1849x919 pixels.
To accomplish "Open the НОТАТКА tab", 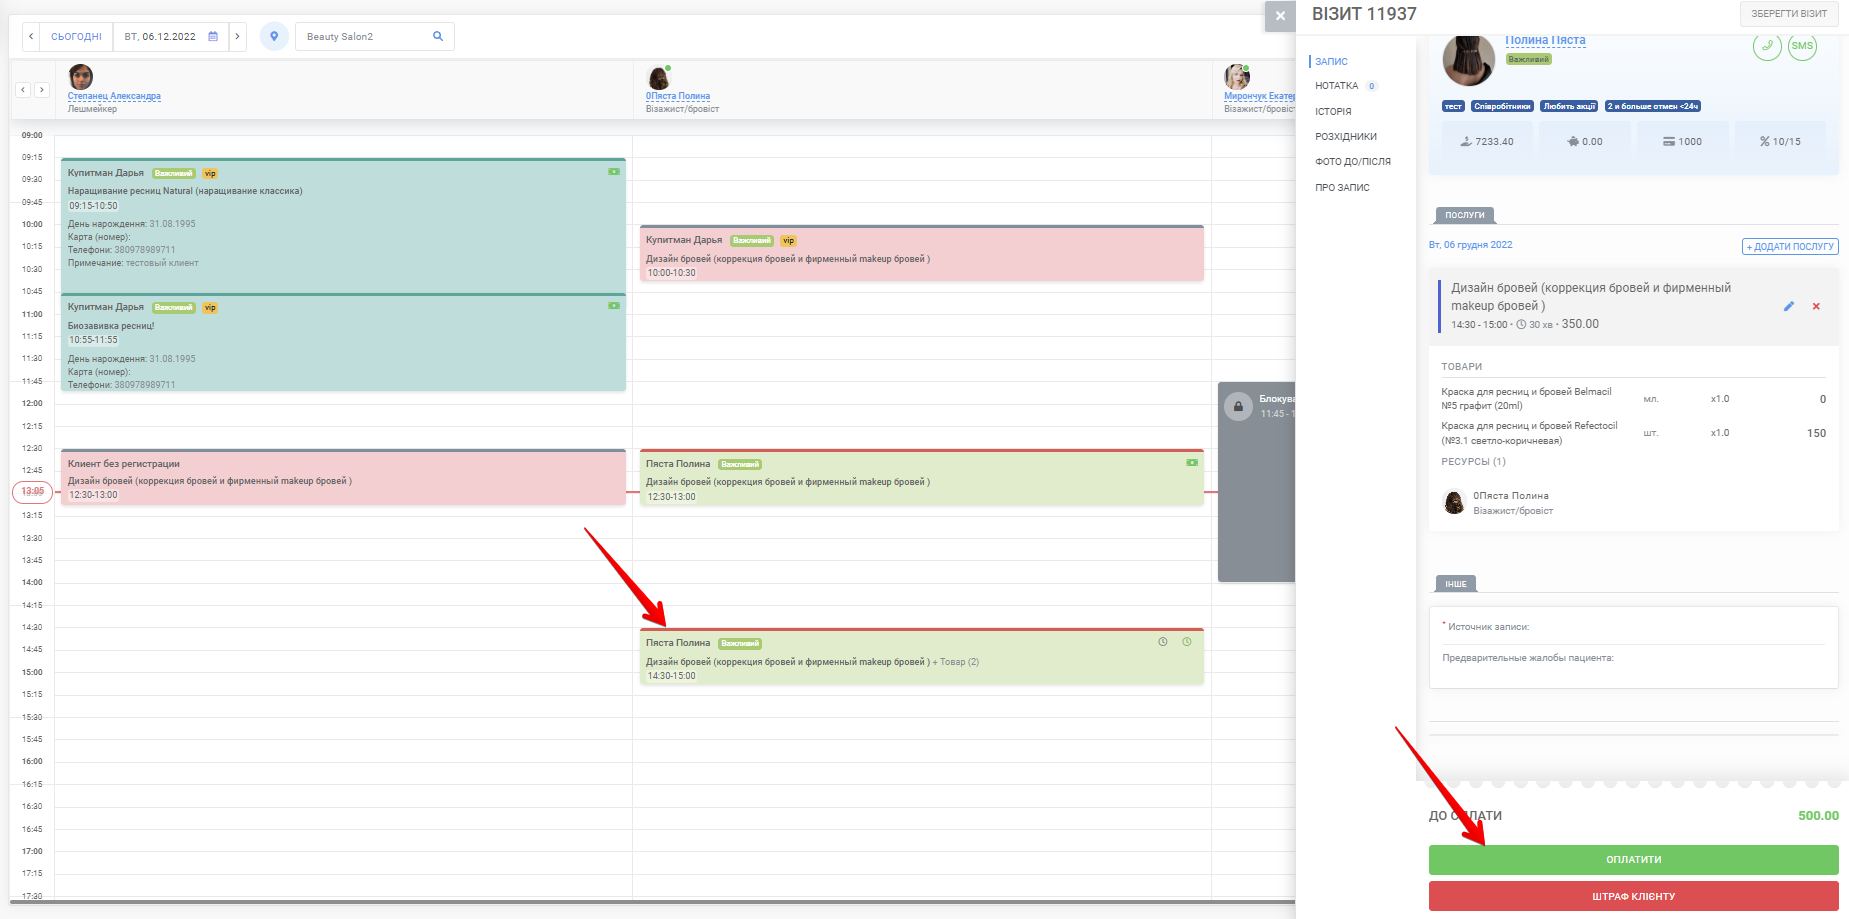I will tap(1337, 86).
